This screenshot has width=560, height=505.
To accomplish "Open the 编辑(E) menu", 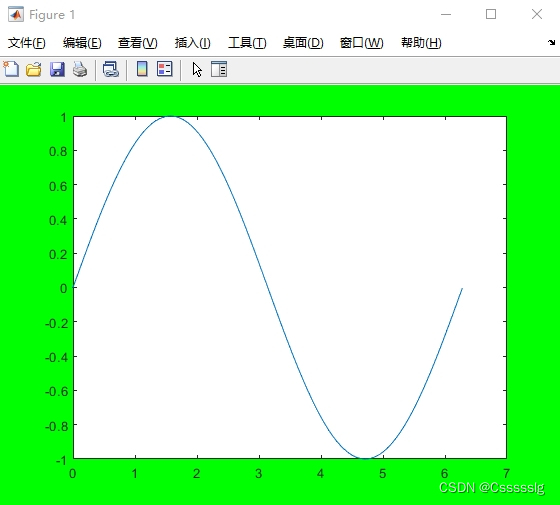I will [x=82, y=43].
